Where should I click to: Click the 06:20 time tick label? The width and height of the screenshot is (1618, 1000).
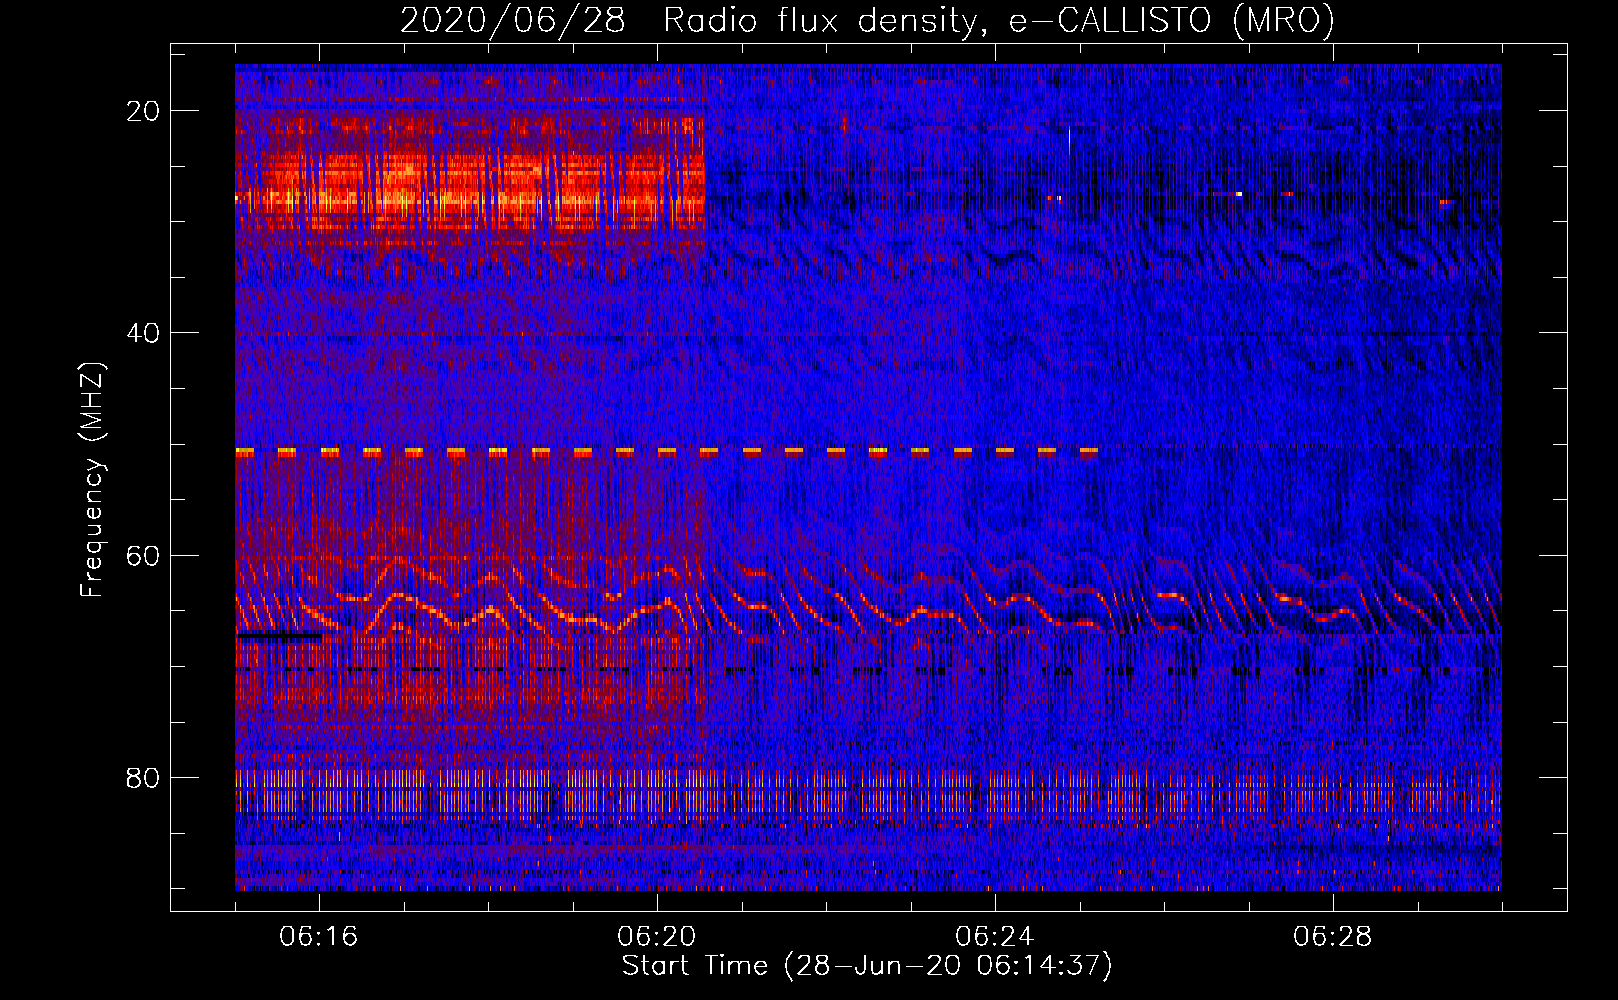pyautogui.click(x=657, y=937)
